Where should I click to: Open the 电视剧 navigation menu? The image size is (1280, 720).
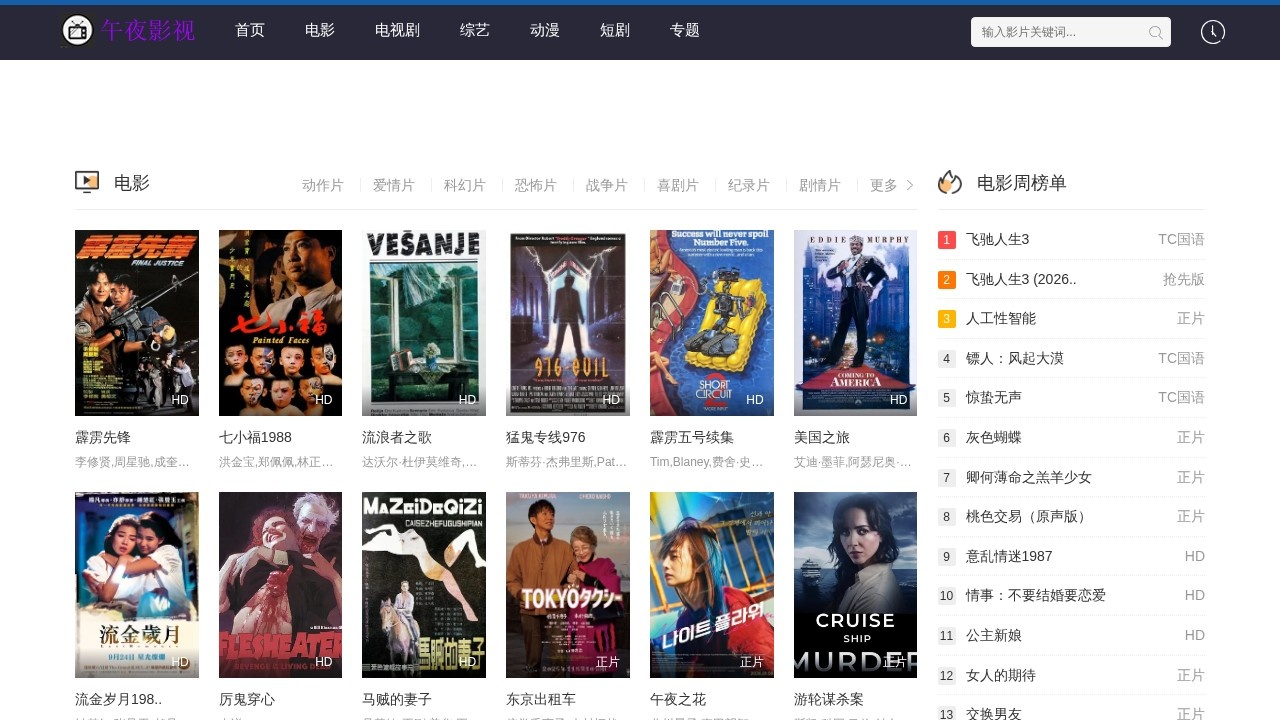(x=397, y=30)
